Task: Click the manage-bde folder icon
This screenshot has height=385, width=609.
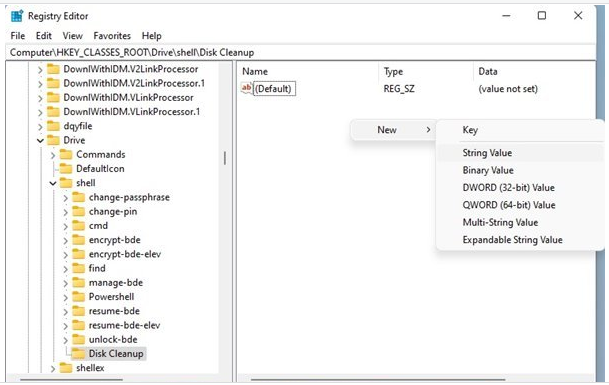Action: [x=78, y=282]
